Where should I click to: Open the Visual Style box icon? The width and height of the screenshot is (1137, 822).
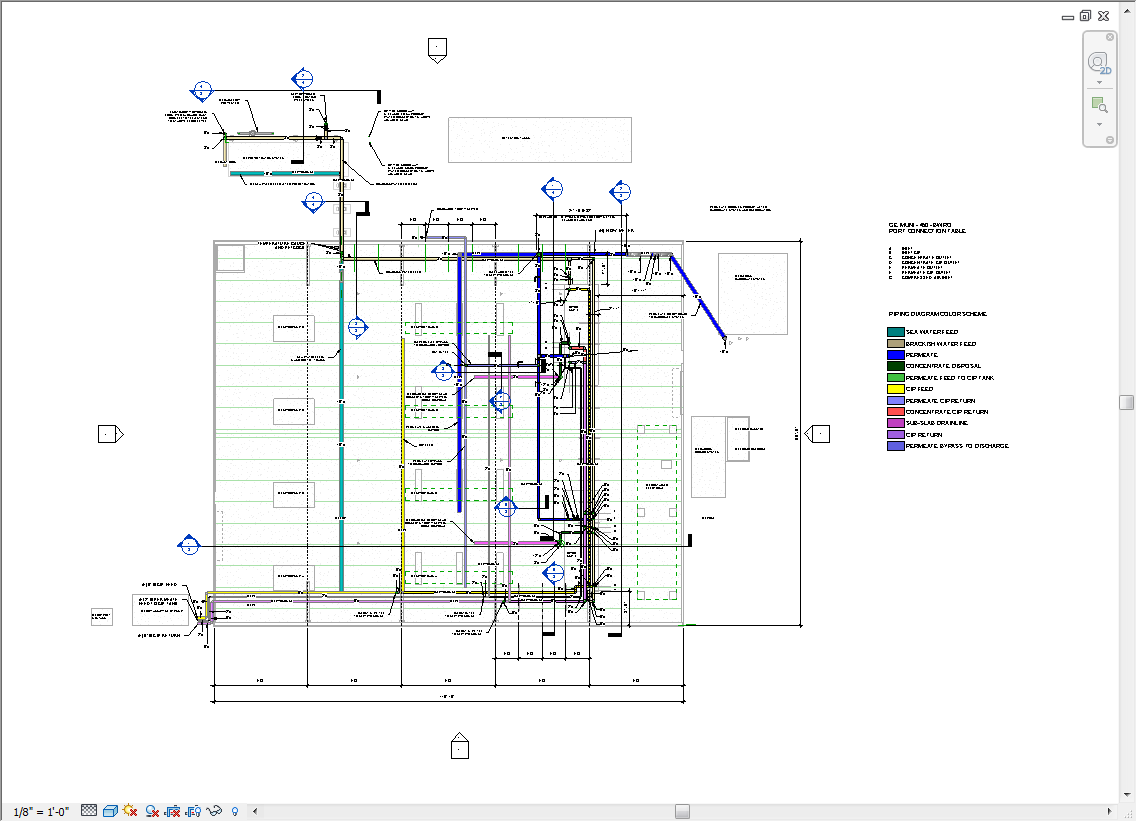point(110,810)
